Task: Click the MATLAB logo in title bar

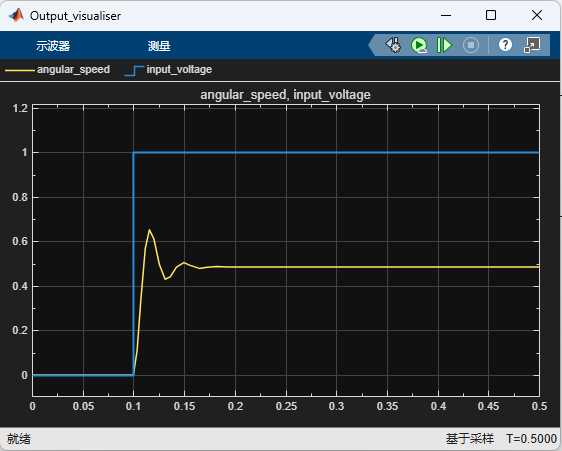Action: [x=16, y=15]
